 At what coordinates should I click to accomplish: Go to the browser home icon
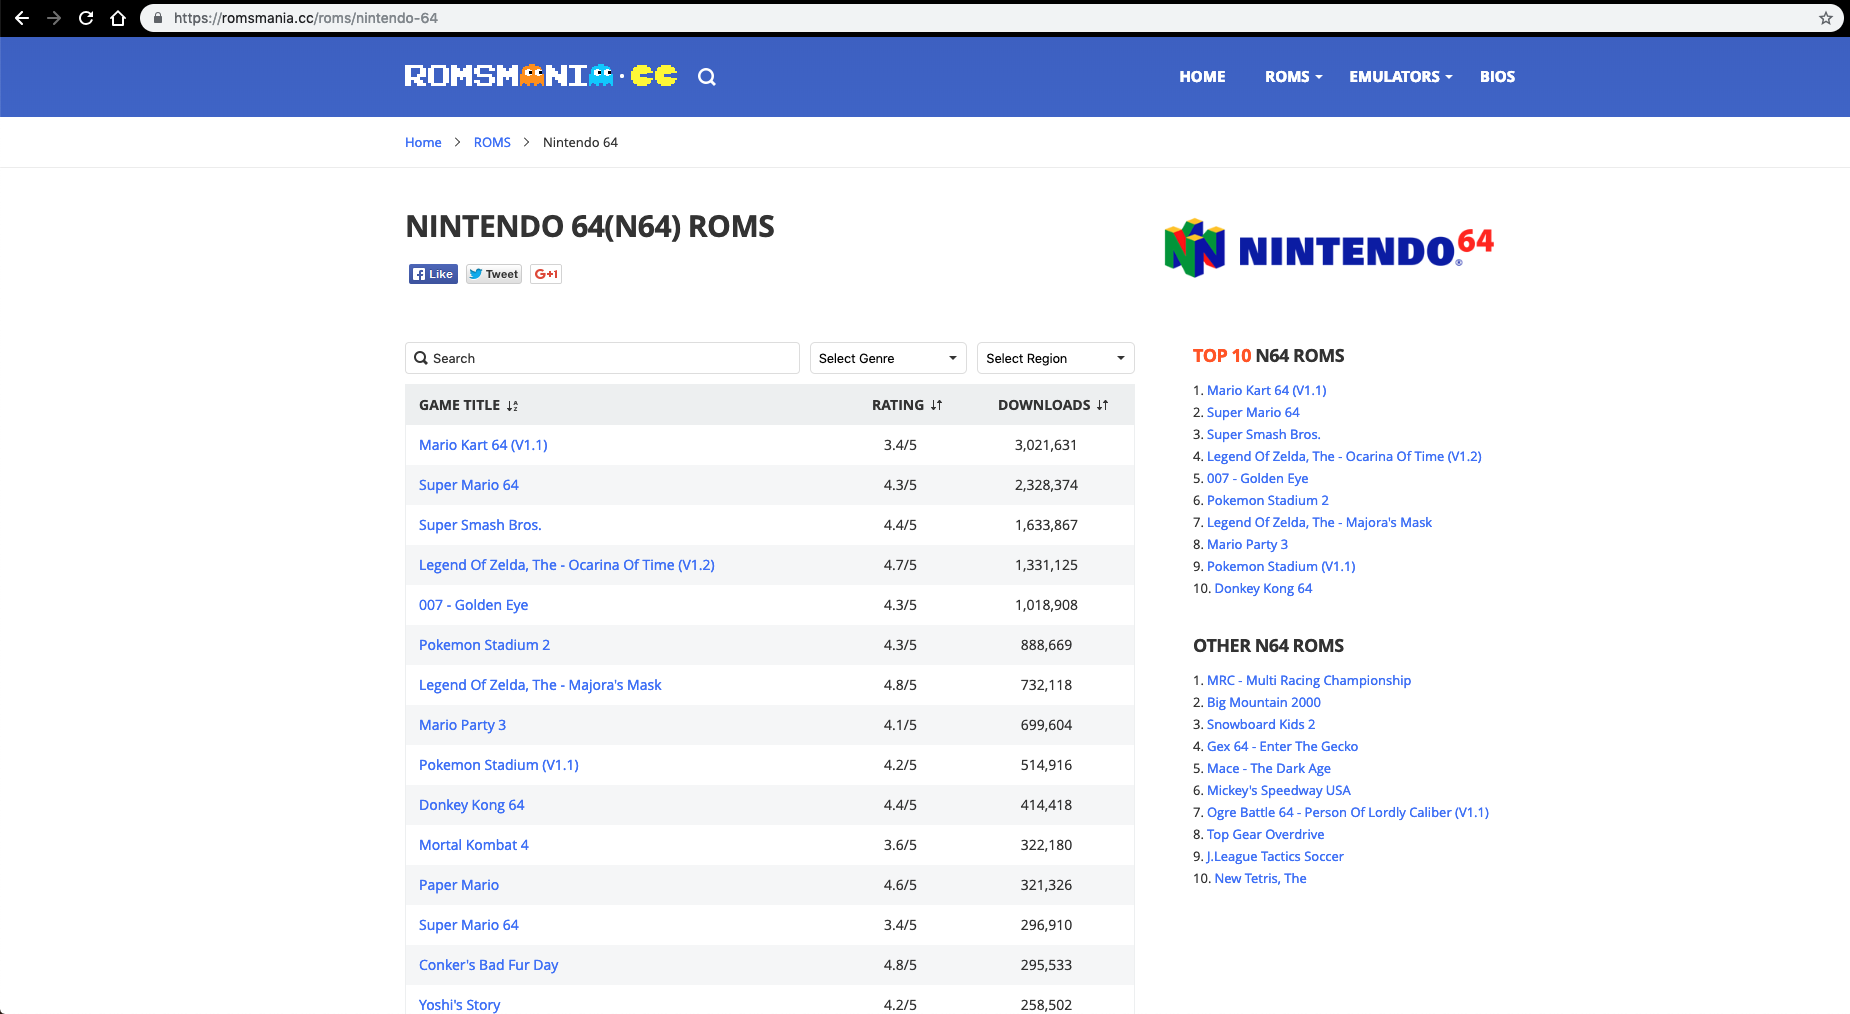(x=118, y=18)
